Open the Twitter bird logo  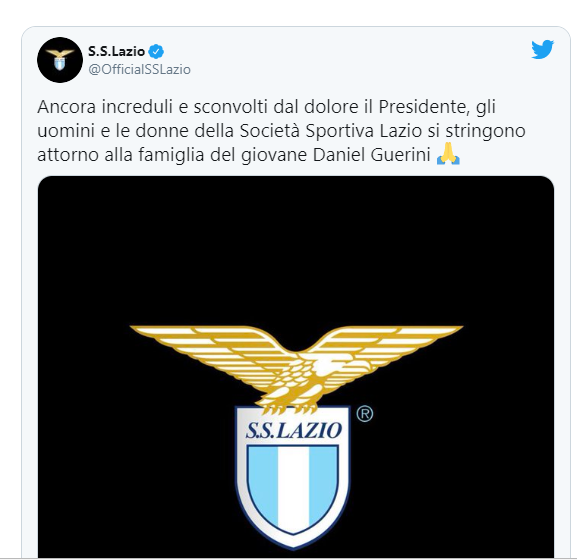[x=542, y=49]
